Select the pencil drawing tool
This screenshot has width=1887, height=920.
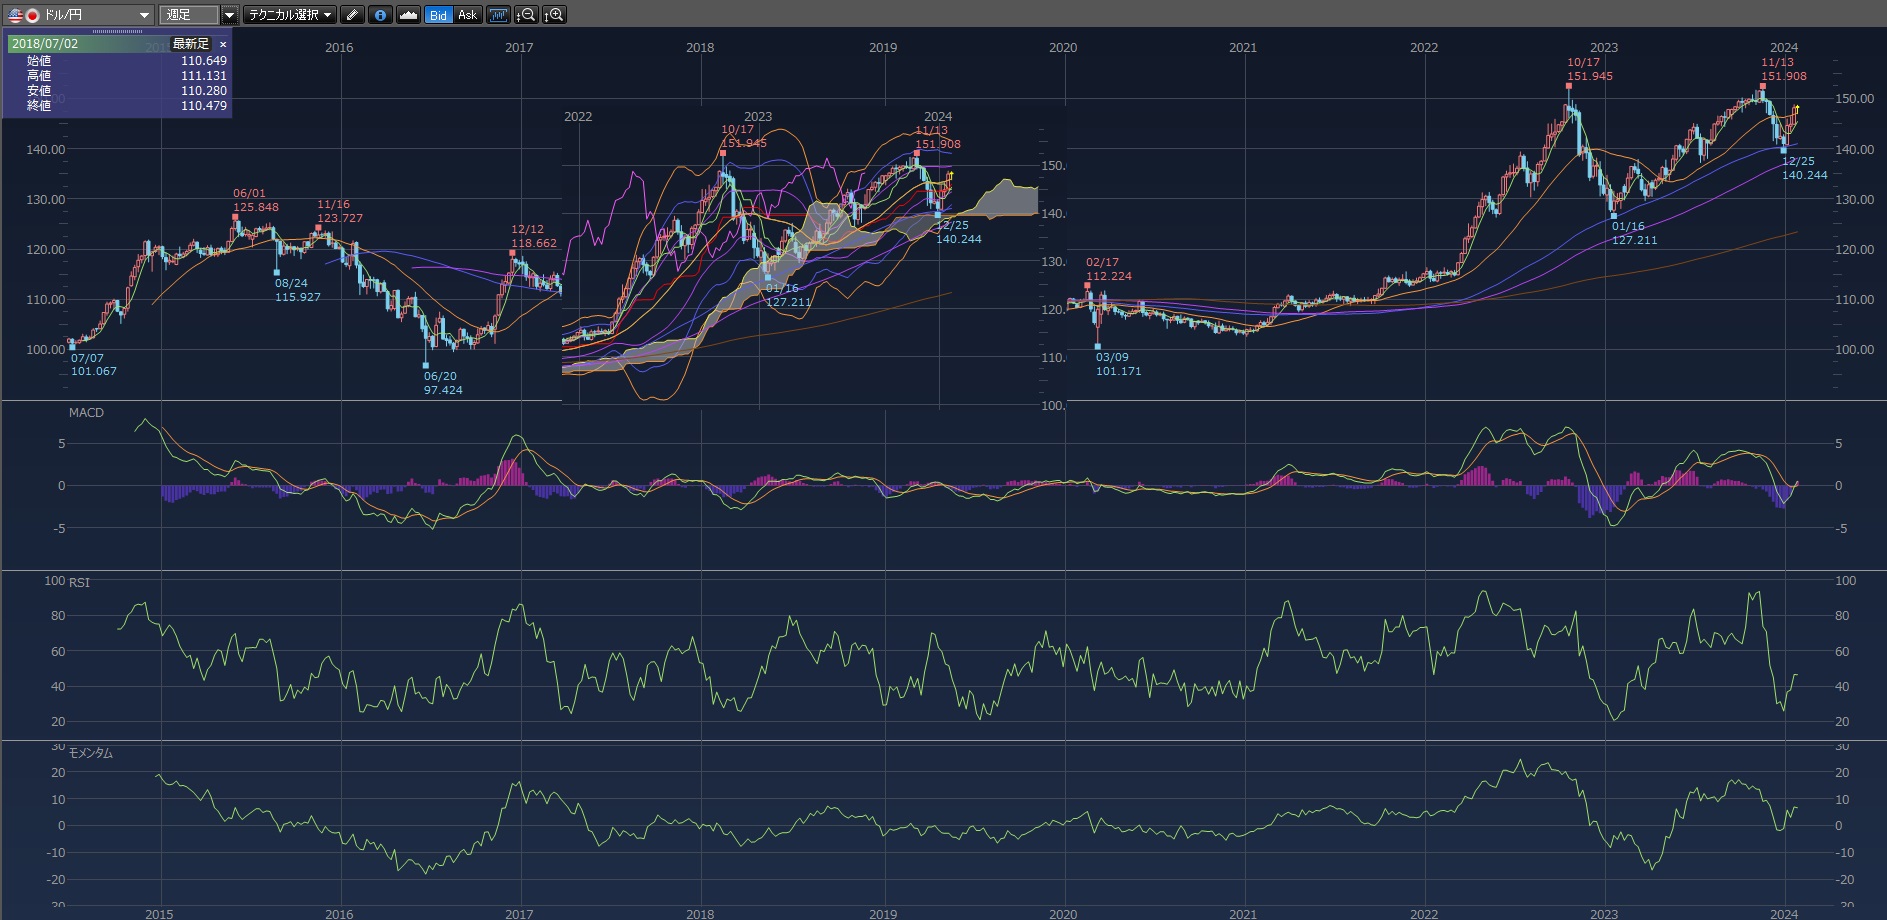click(x=352, y=15)
